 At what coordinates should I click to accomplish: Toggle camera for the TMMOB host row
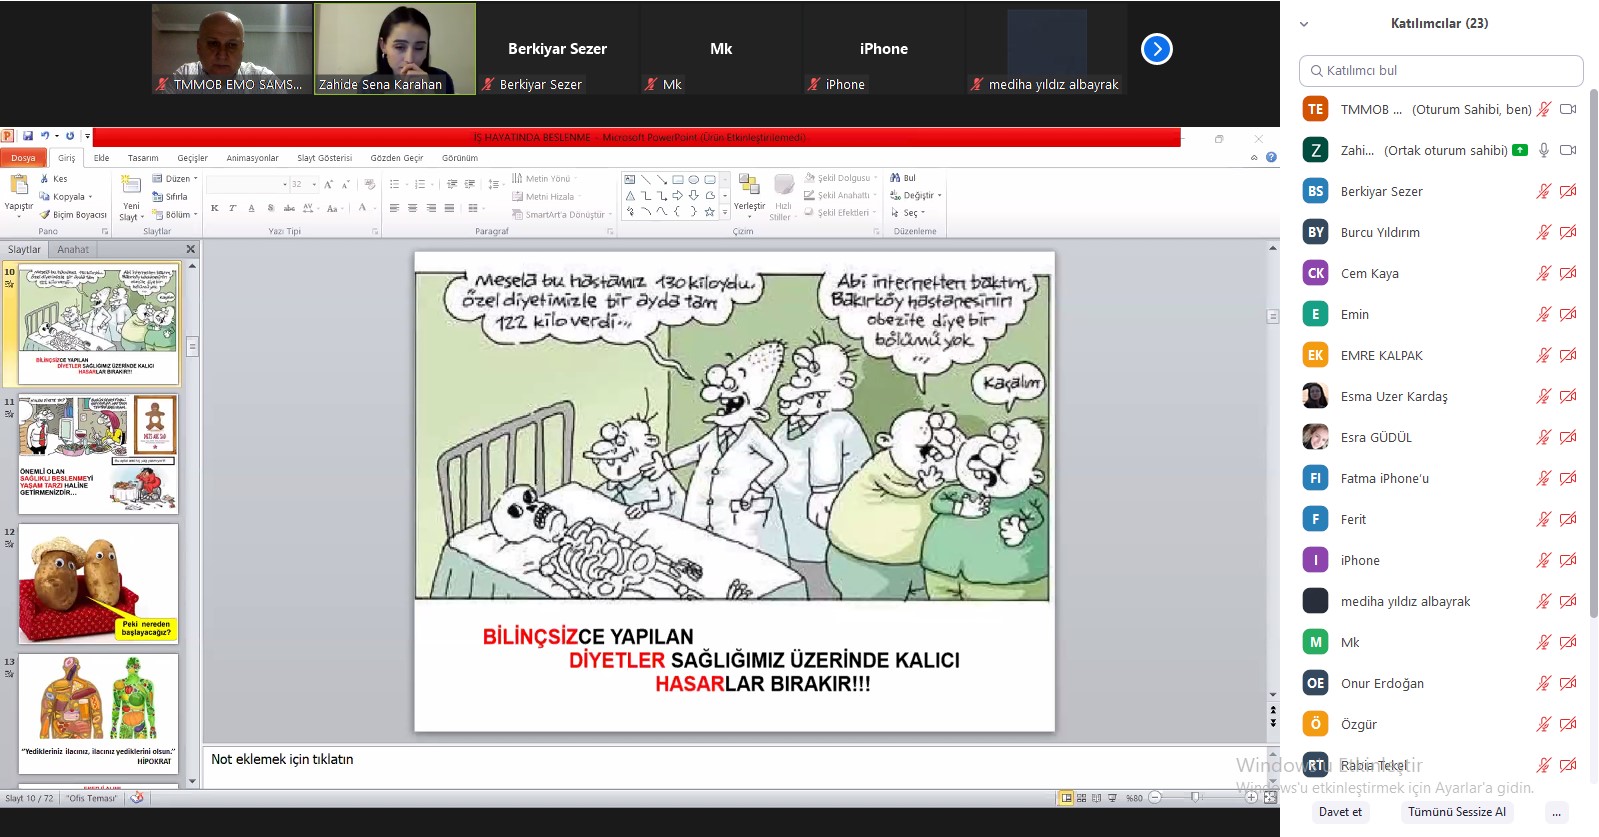[x=1568, y=109]
